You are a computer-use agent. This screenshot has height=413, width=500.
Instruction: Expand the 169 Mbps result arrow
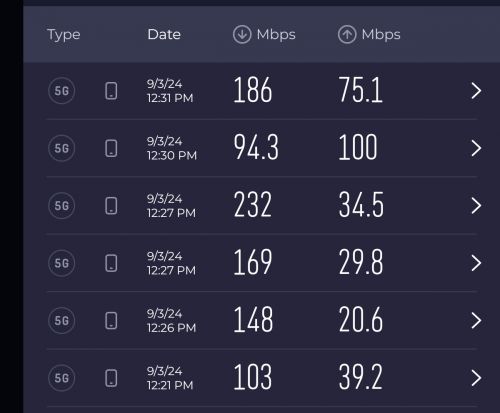click(476, 263)
